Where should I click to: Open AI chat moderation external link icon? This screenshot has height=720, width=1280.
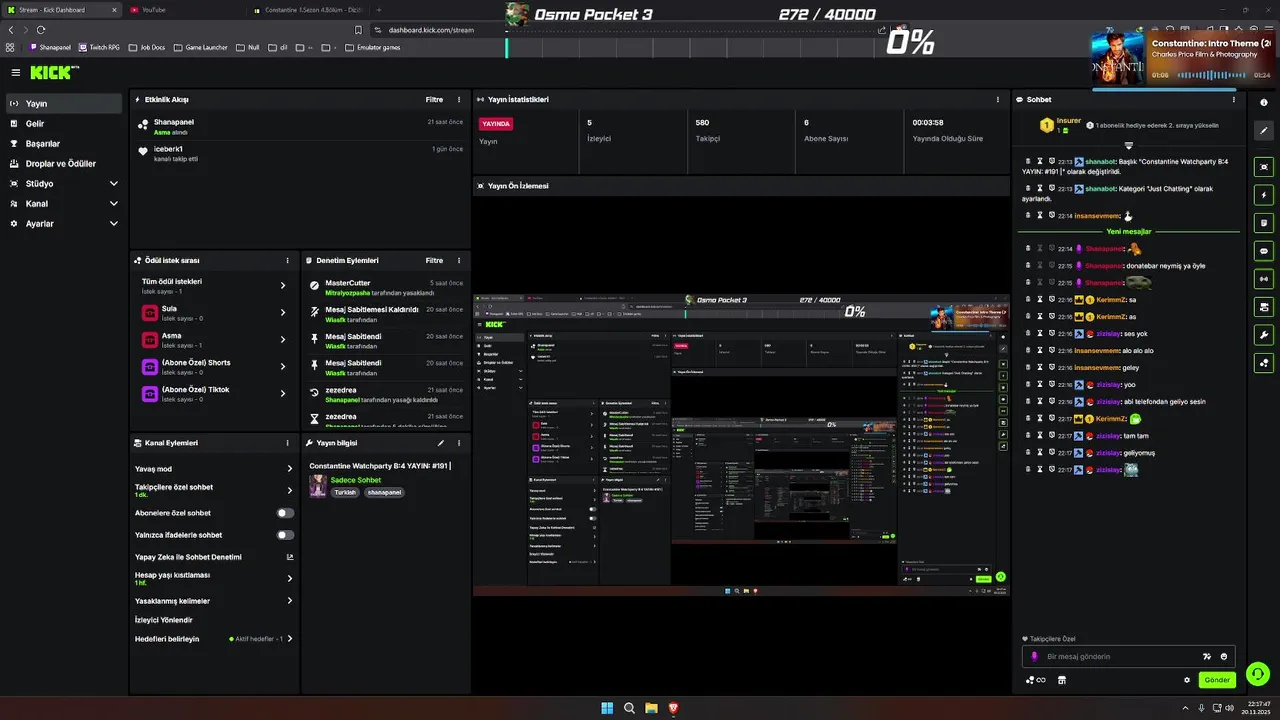[x=290, y=557]
